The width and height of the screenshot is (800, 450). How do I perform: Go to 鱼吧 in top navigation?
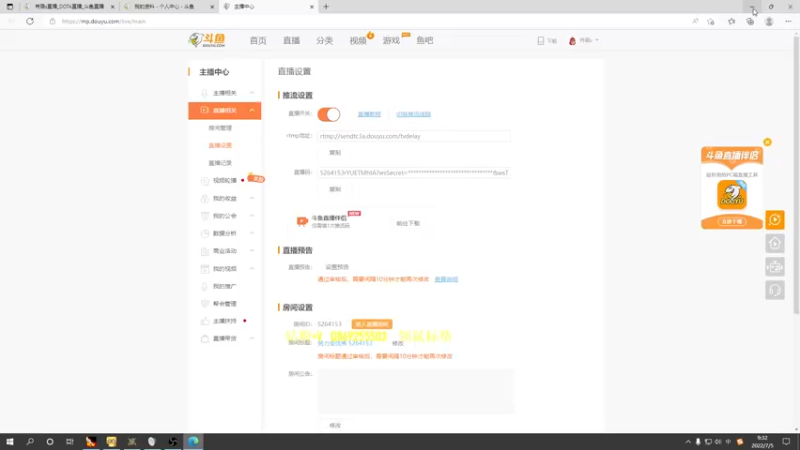[x=424, y=40]
